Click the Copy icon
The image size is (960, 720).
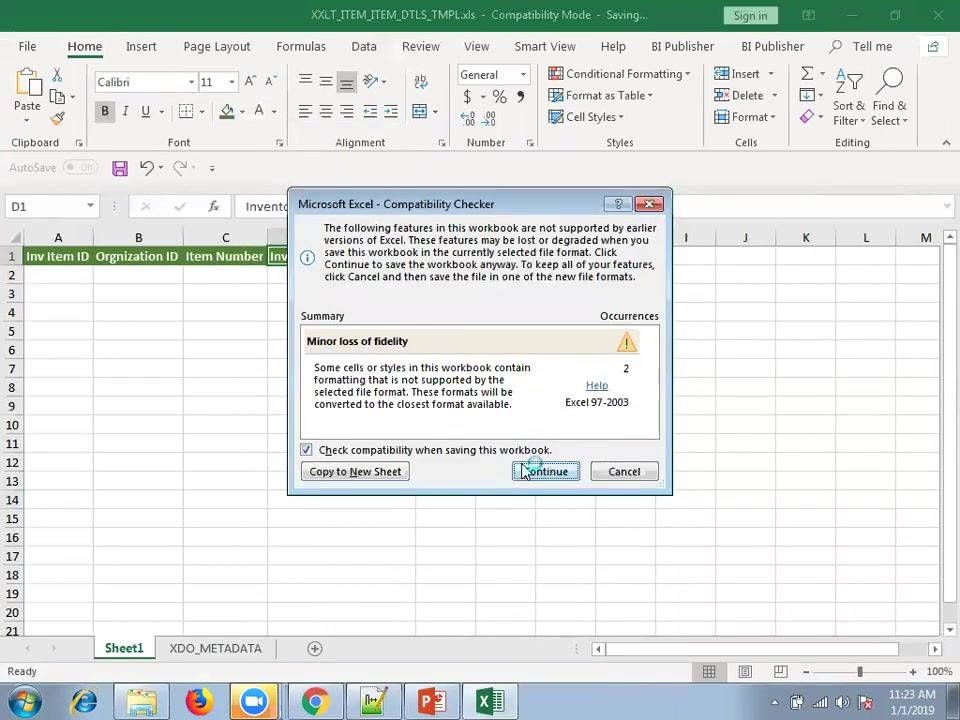[57, 96]
